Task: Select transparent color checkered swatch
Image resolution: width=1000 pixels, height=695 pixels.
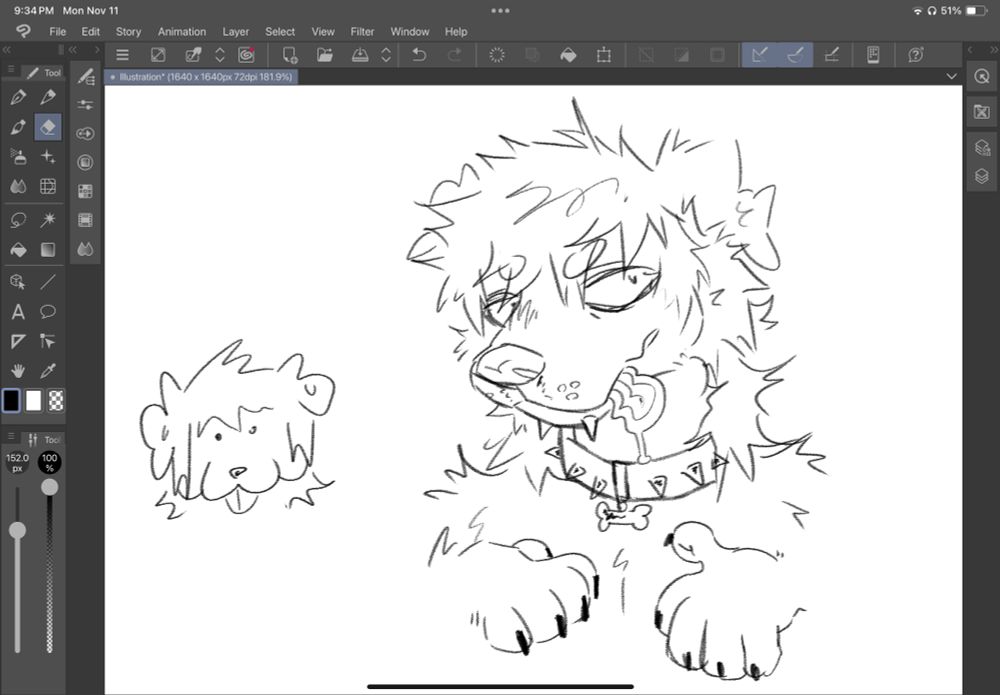Action: click(x=56, y=400)
